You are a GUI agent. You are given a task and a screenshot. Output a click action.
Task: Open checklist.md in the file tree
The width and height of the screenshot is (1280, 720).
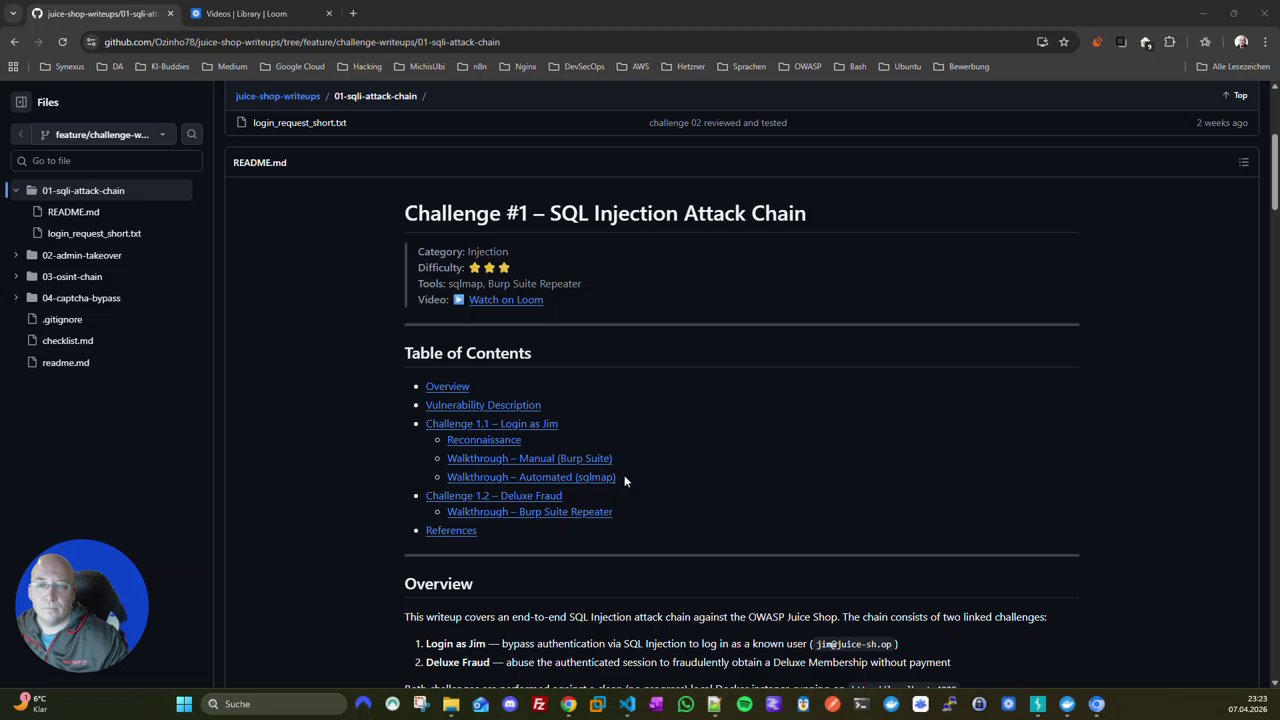pyautogui.click(x=67, y=341)
